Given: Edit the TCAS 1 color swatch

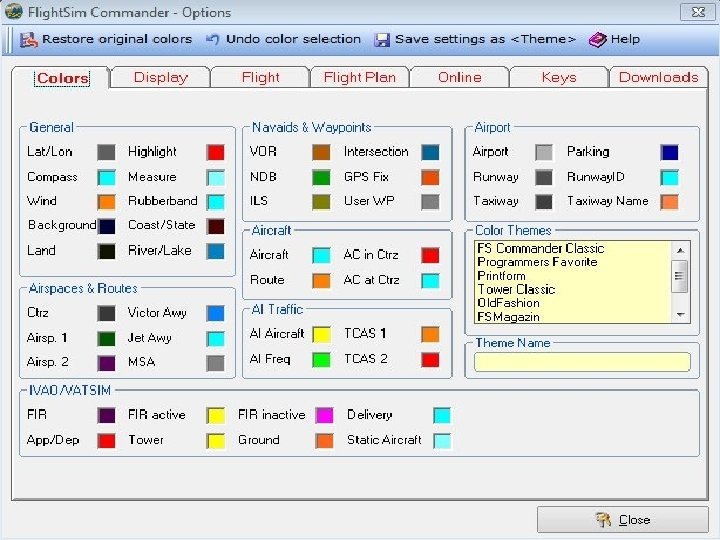Looking at the screenshot, I should (430, 335).
